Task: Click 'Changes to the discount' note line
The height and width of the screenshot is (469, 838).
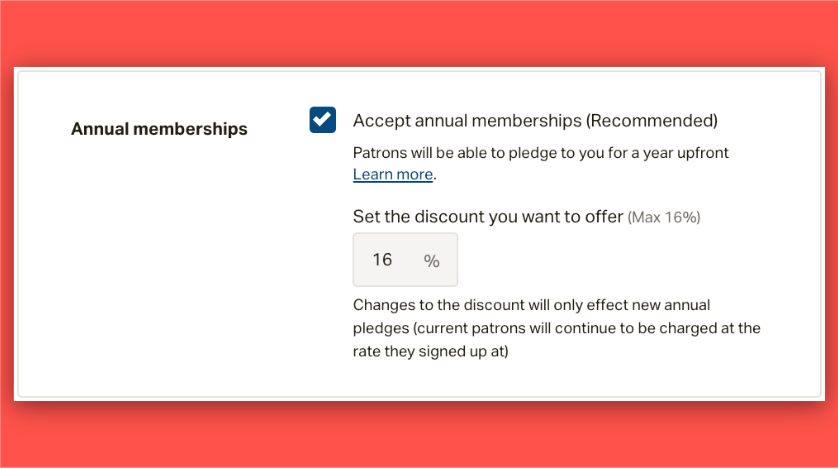Action: pos(531,305)
